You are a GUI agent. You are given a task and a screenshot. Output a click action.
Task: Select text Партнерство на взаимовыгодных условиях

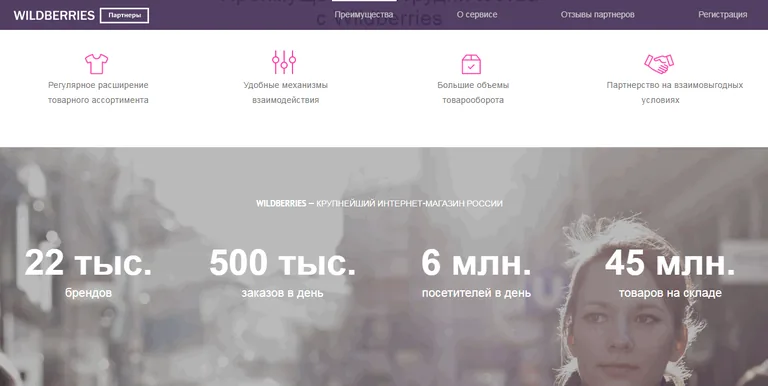click(674, 93)
